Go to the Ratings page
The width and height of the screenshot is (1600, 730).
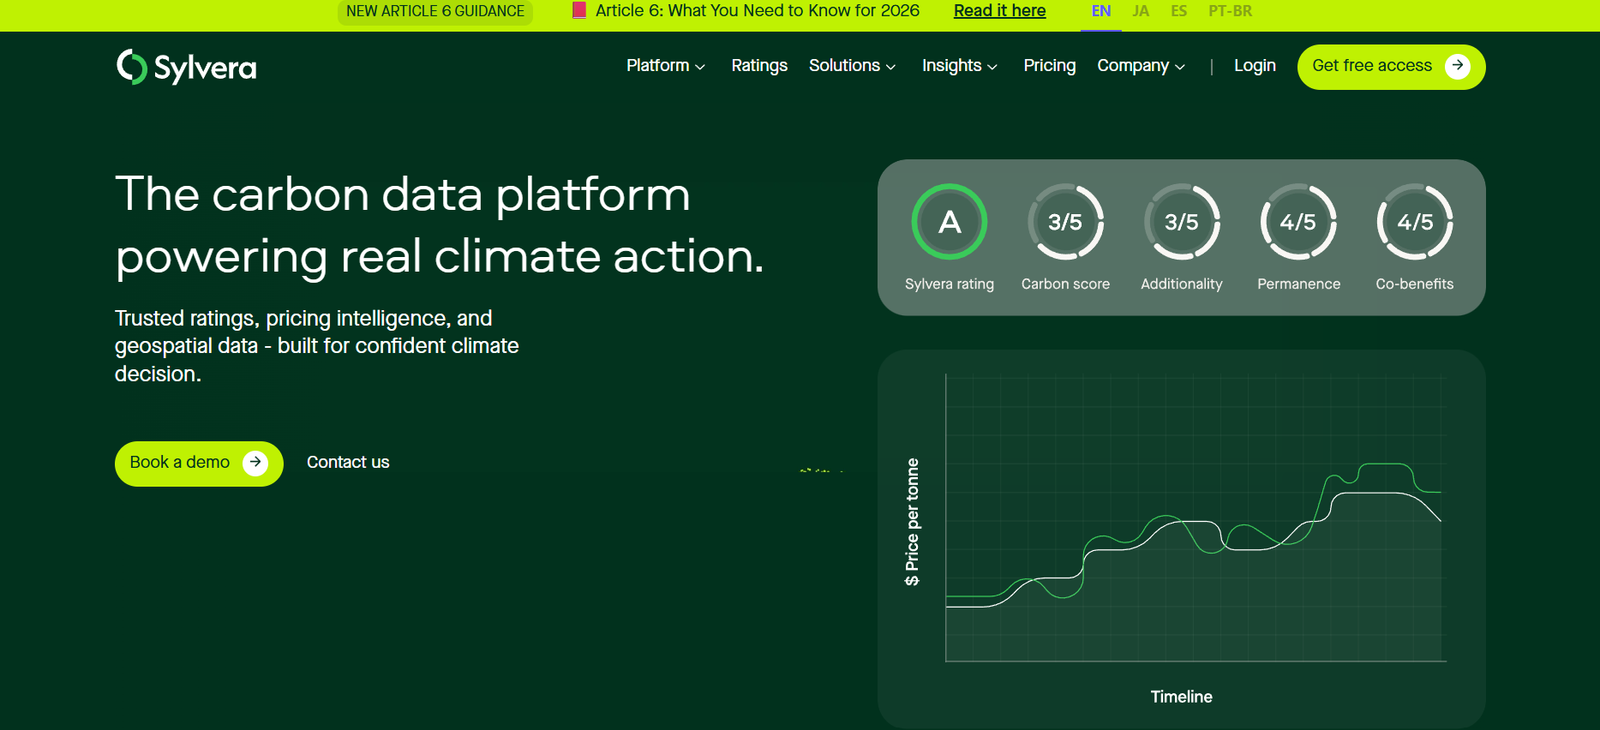pyautogui.click(x=759, y=66)
